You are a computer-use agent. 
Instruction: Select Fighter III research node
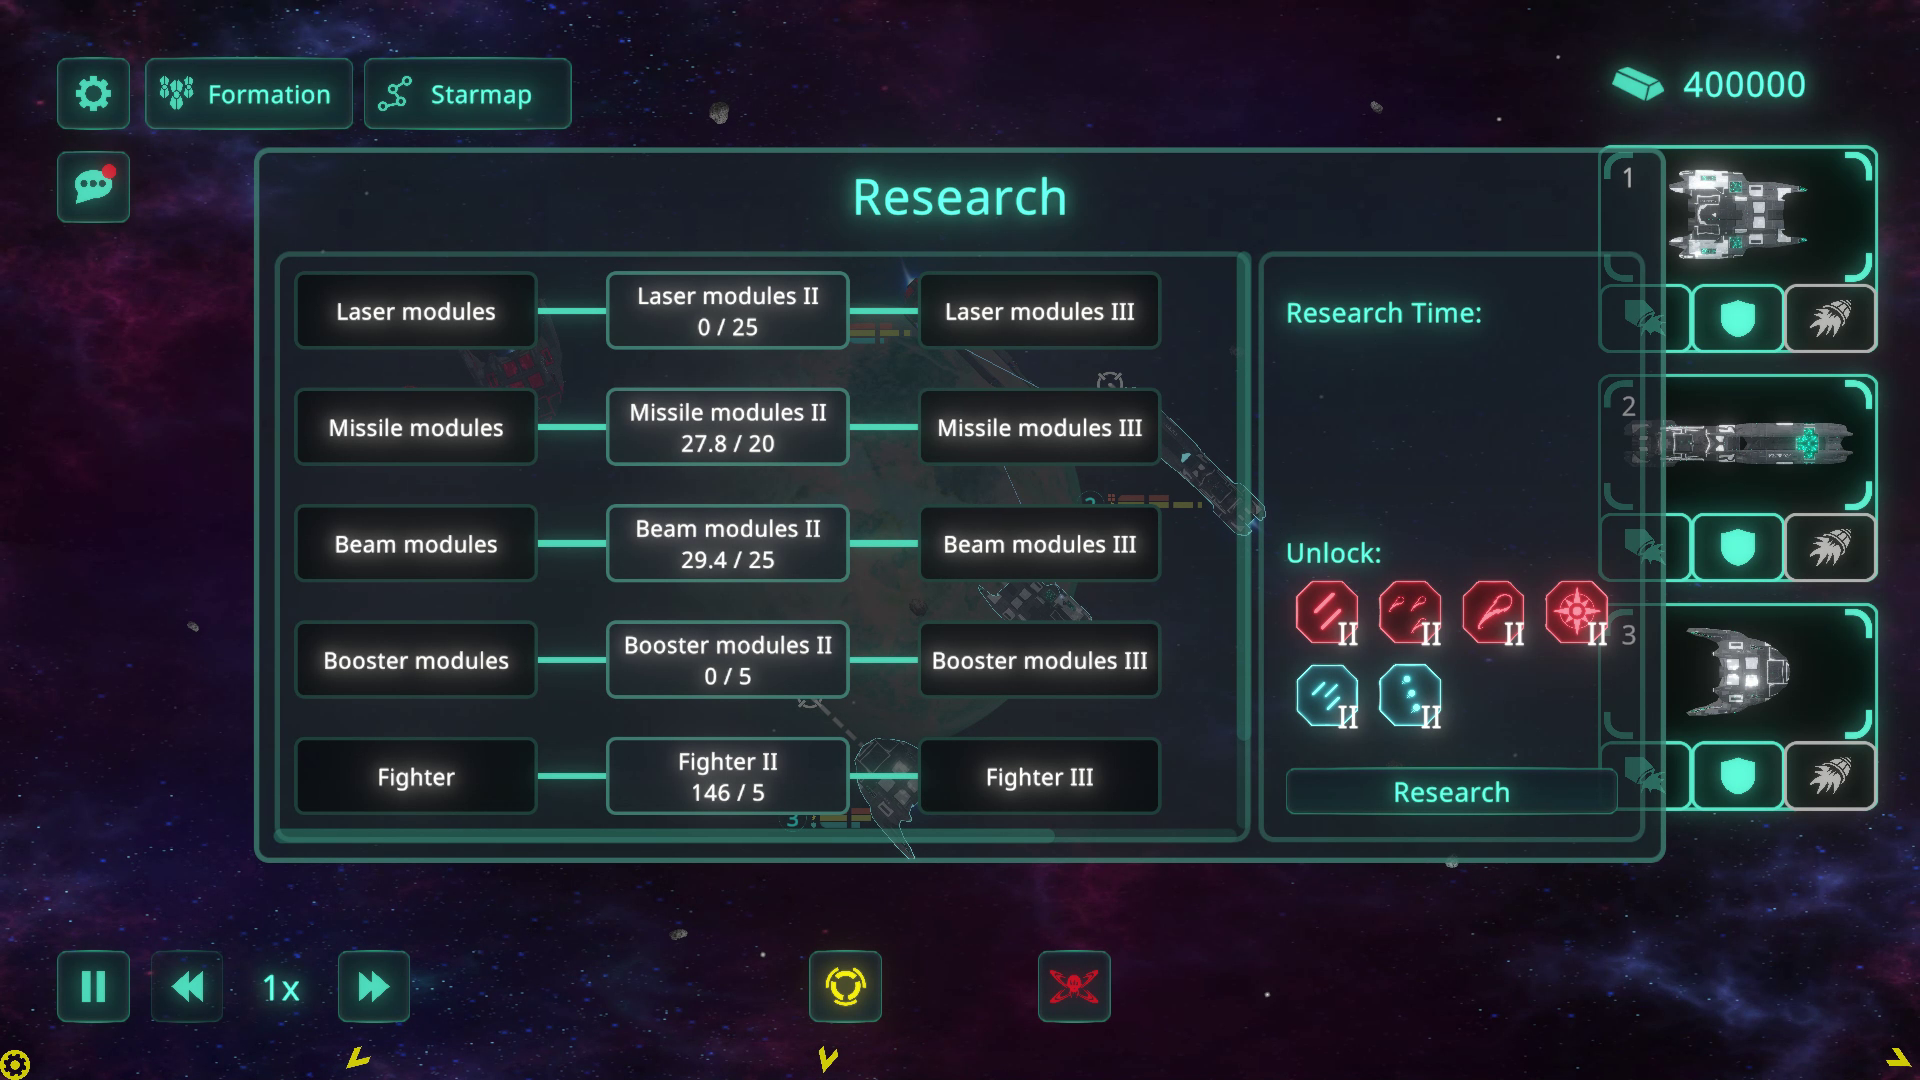click(x=1039, y=777)
